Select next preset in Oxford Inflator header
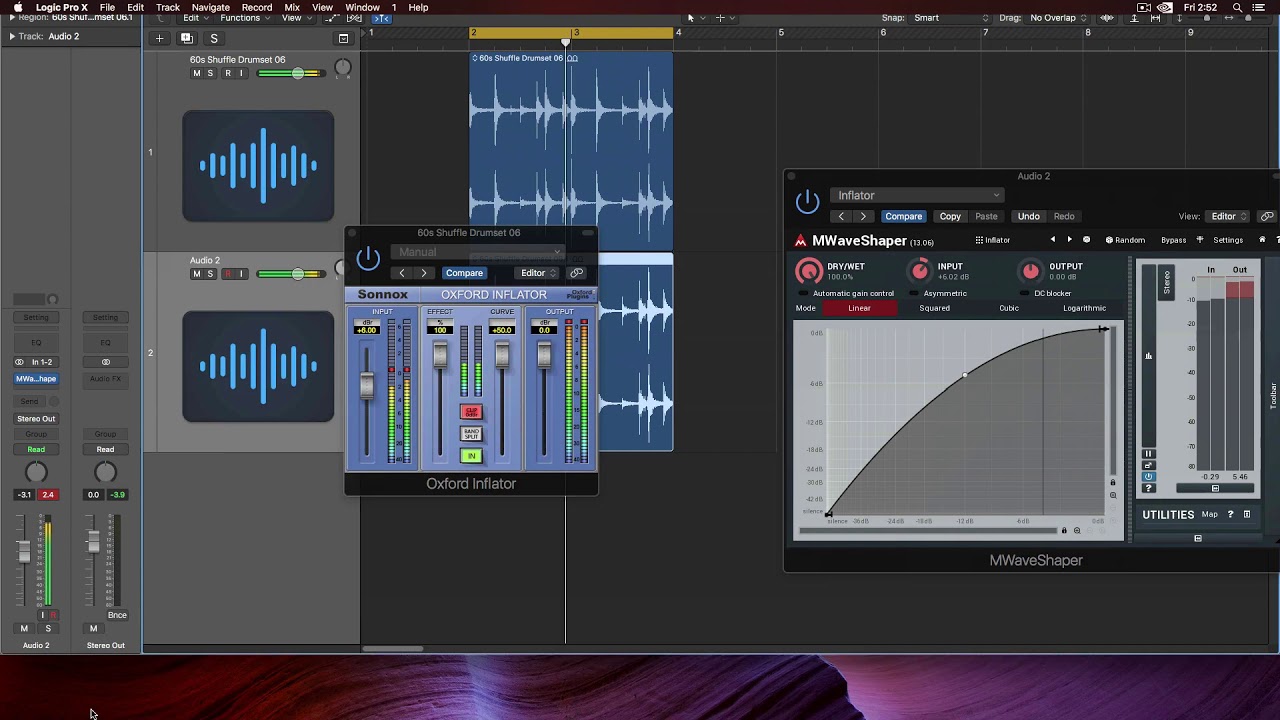 pyautogui.click(x=424, y=273)
